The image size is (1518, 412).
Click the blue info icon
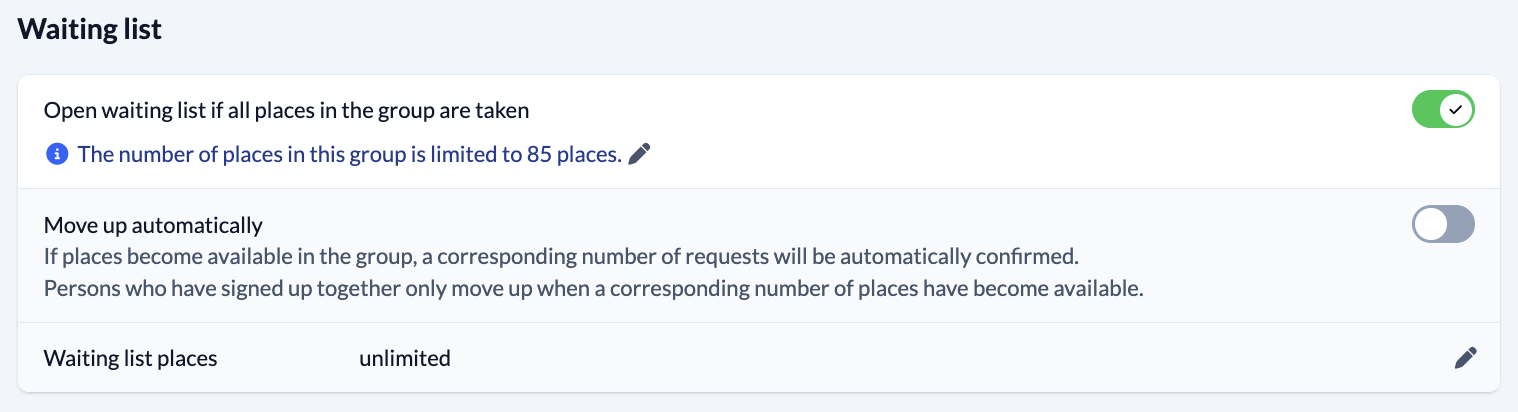pos(57,155)
